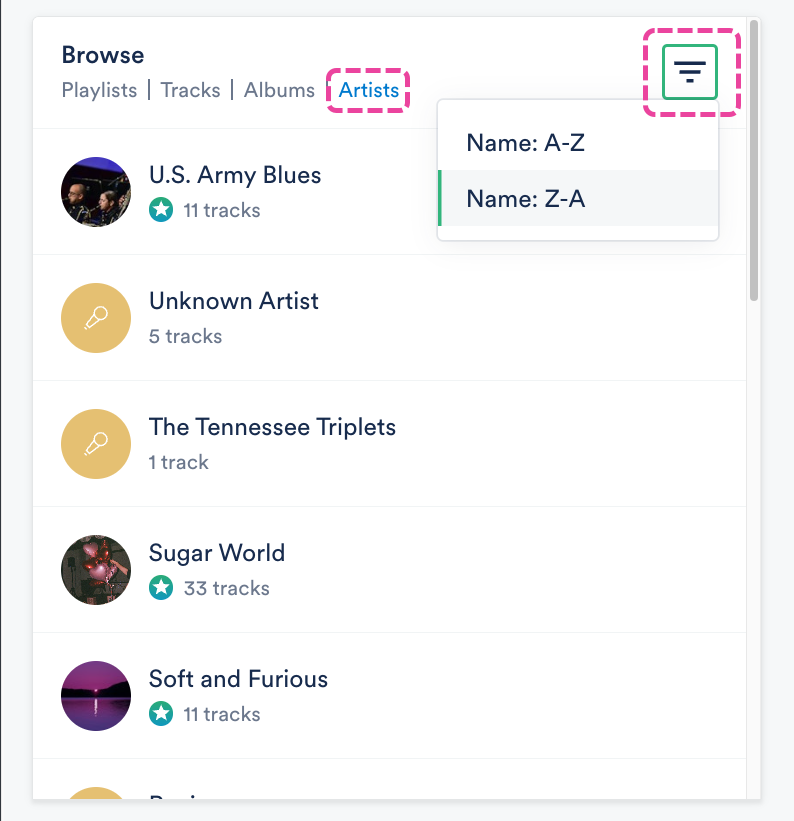Screen dimensions: 794x821
Task: Choose the Name: Z-A sort option
Action: tap(525, 199)
